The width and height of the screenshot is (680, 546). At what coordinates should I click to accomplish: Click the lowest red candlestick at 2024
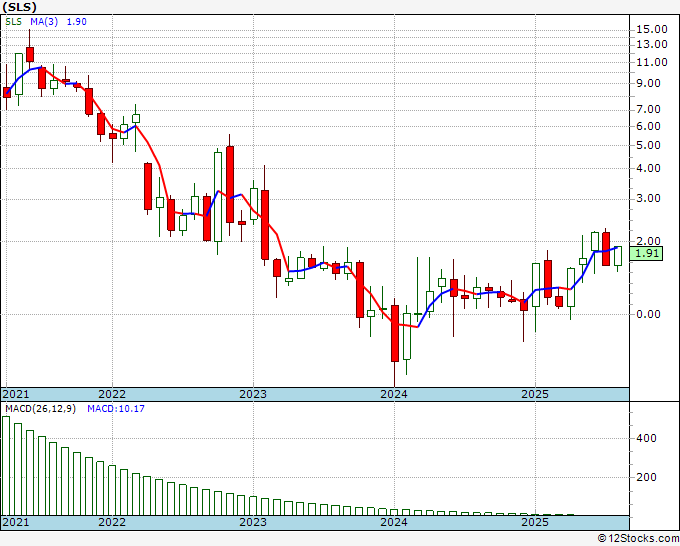tap(395, 333)
